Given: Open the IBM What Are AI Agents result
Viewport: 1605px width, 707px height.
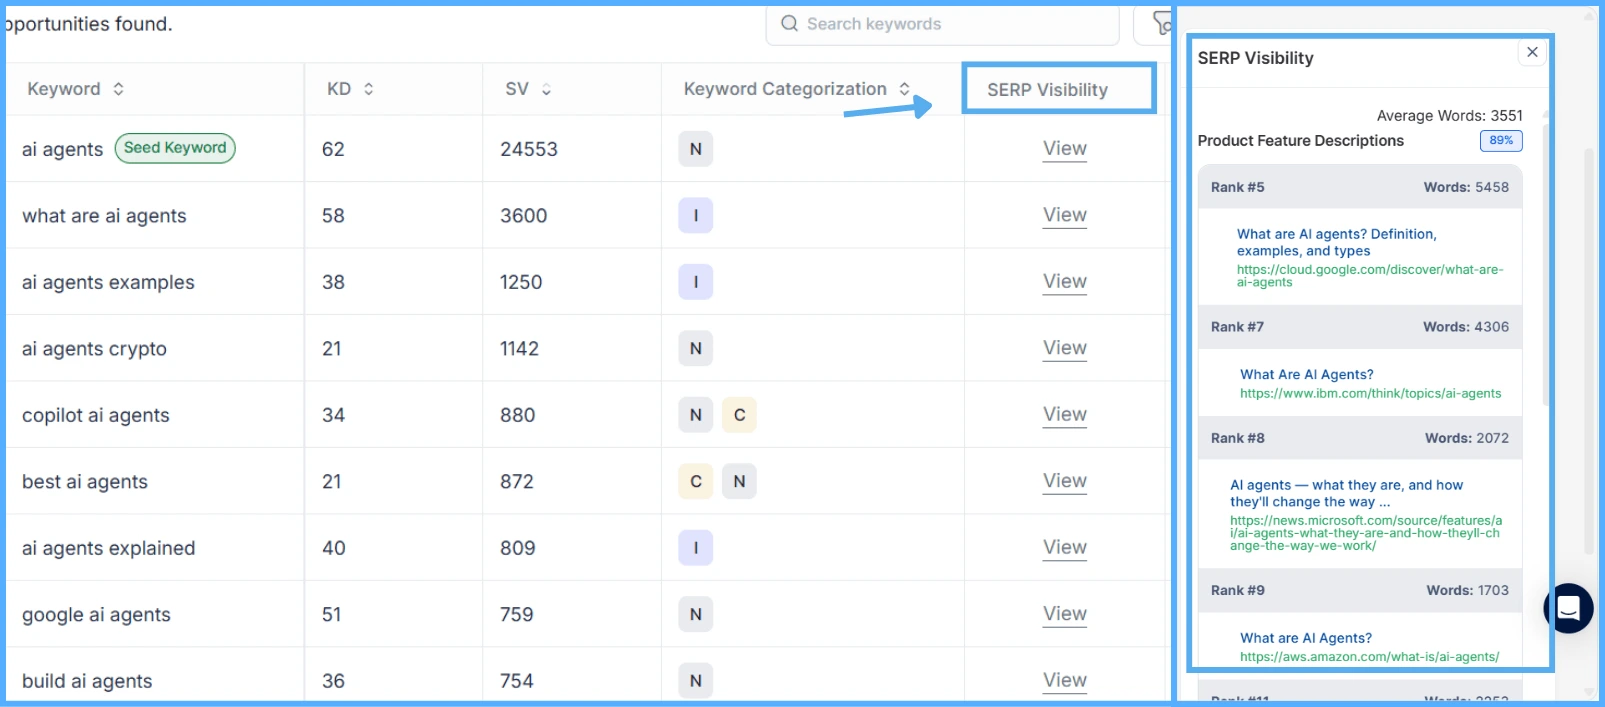Looking at the screenshot, I should click(x=1306, y=374).
